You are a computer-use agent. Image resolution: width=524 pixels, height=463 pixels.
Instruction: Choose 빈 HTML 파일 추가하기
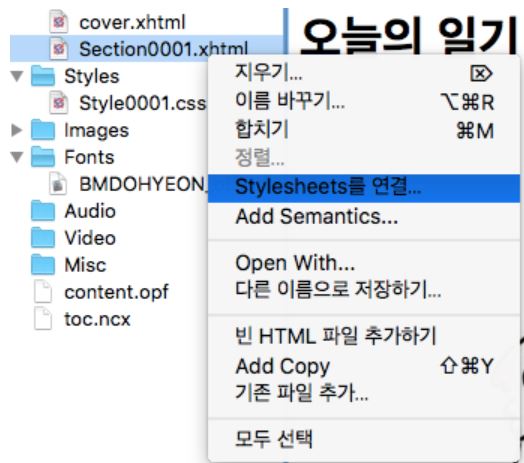point(364,336)
